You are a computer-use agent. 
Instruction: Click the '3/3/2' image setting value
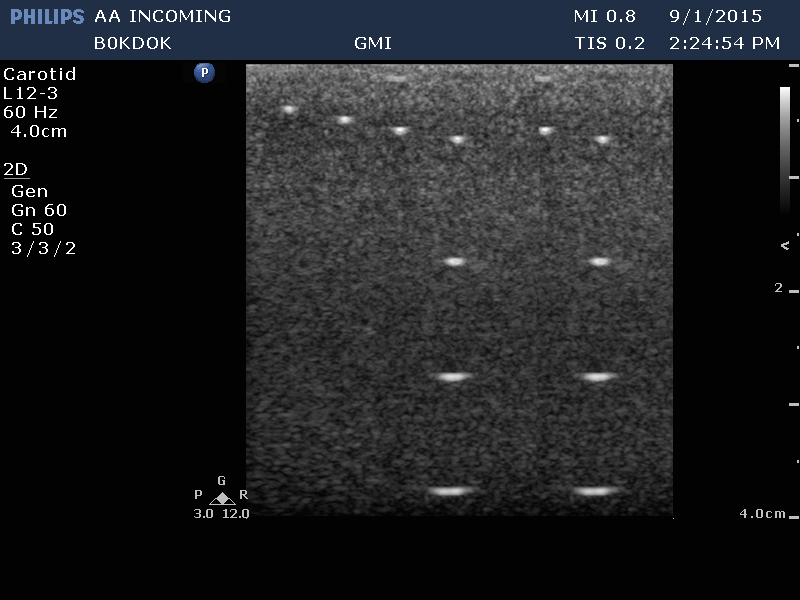click(43, 248)
